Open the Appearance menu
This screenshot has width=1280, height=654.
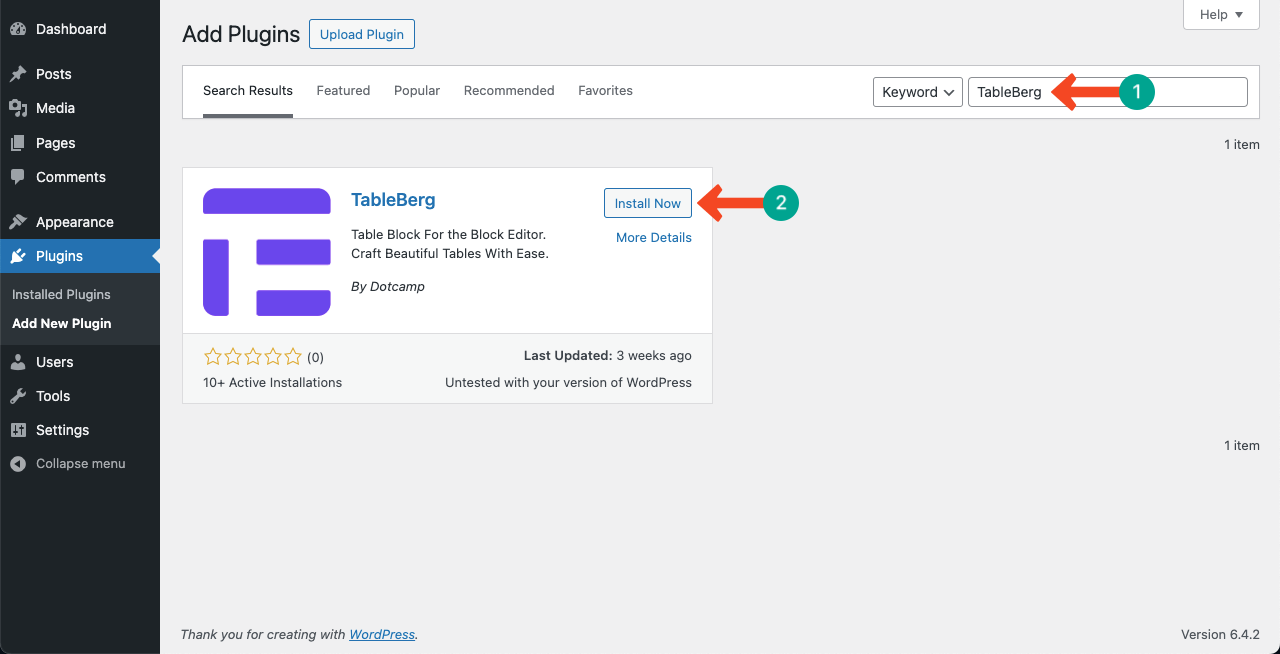point(80,222)
